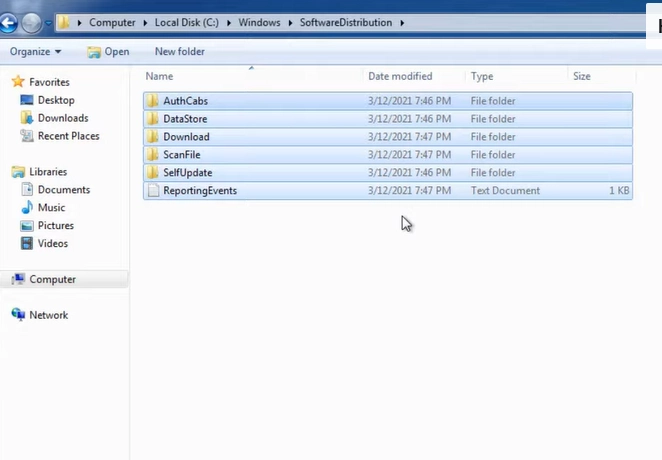Click the date modified of AuthCabs
The height and width of the screenshot is (460, 662).
coord(409,101)
